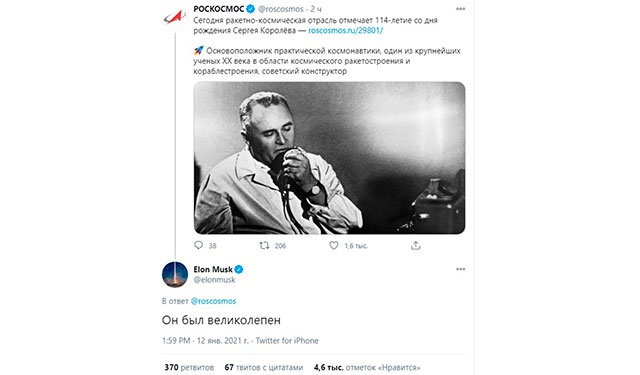
Task: Click blue verified badge next to РОСКОСМОС
Action: click(250, 9)
